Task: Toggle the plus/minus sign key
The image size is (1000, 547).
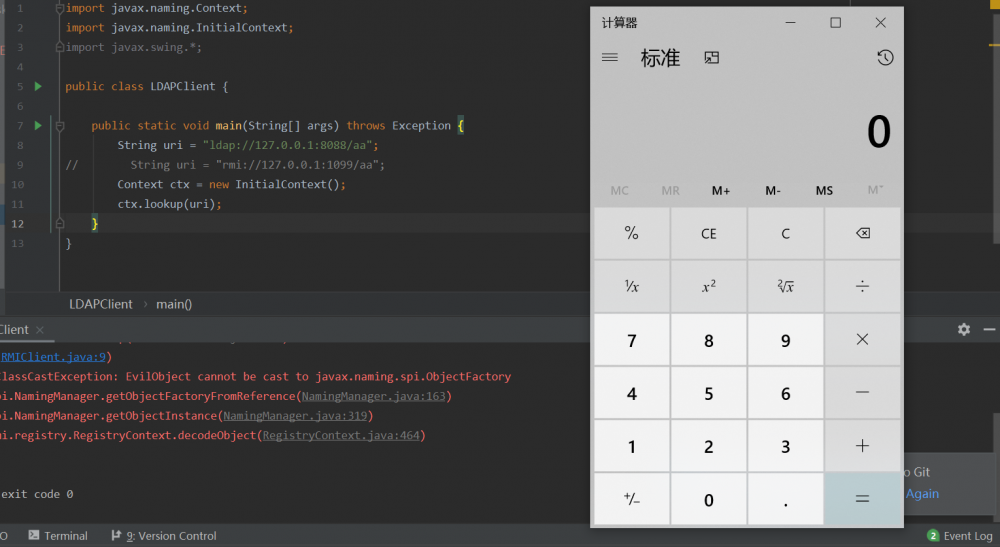Action: pos(631,500)
